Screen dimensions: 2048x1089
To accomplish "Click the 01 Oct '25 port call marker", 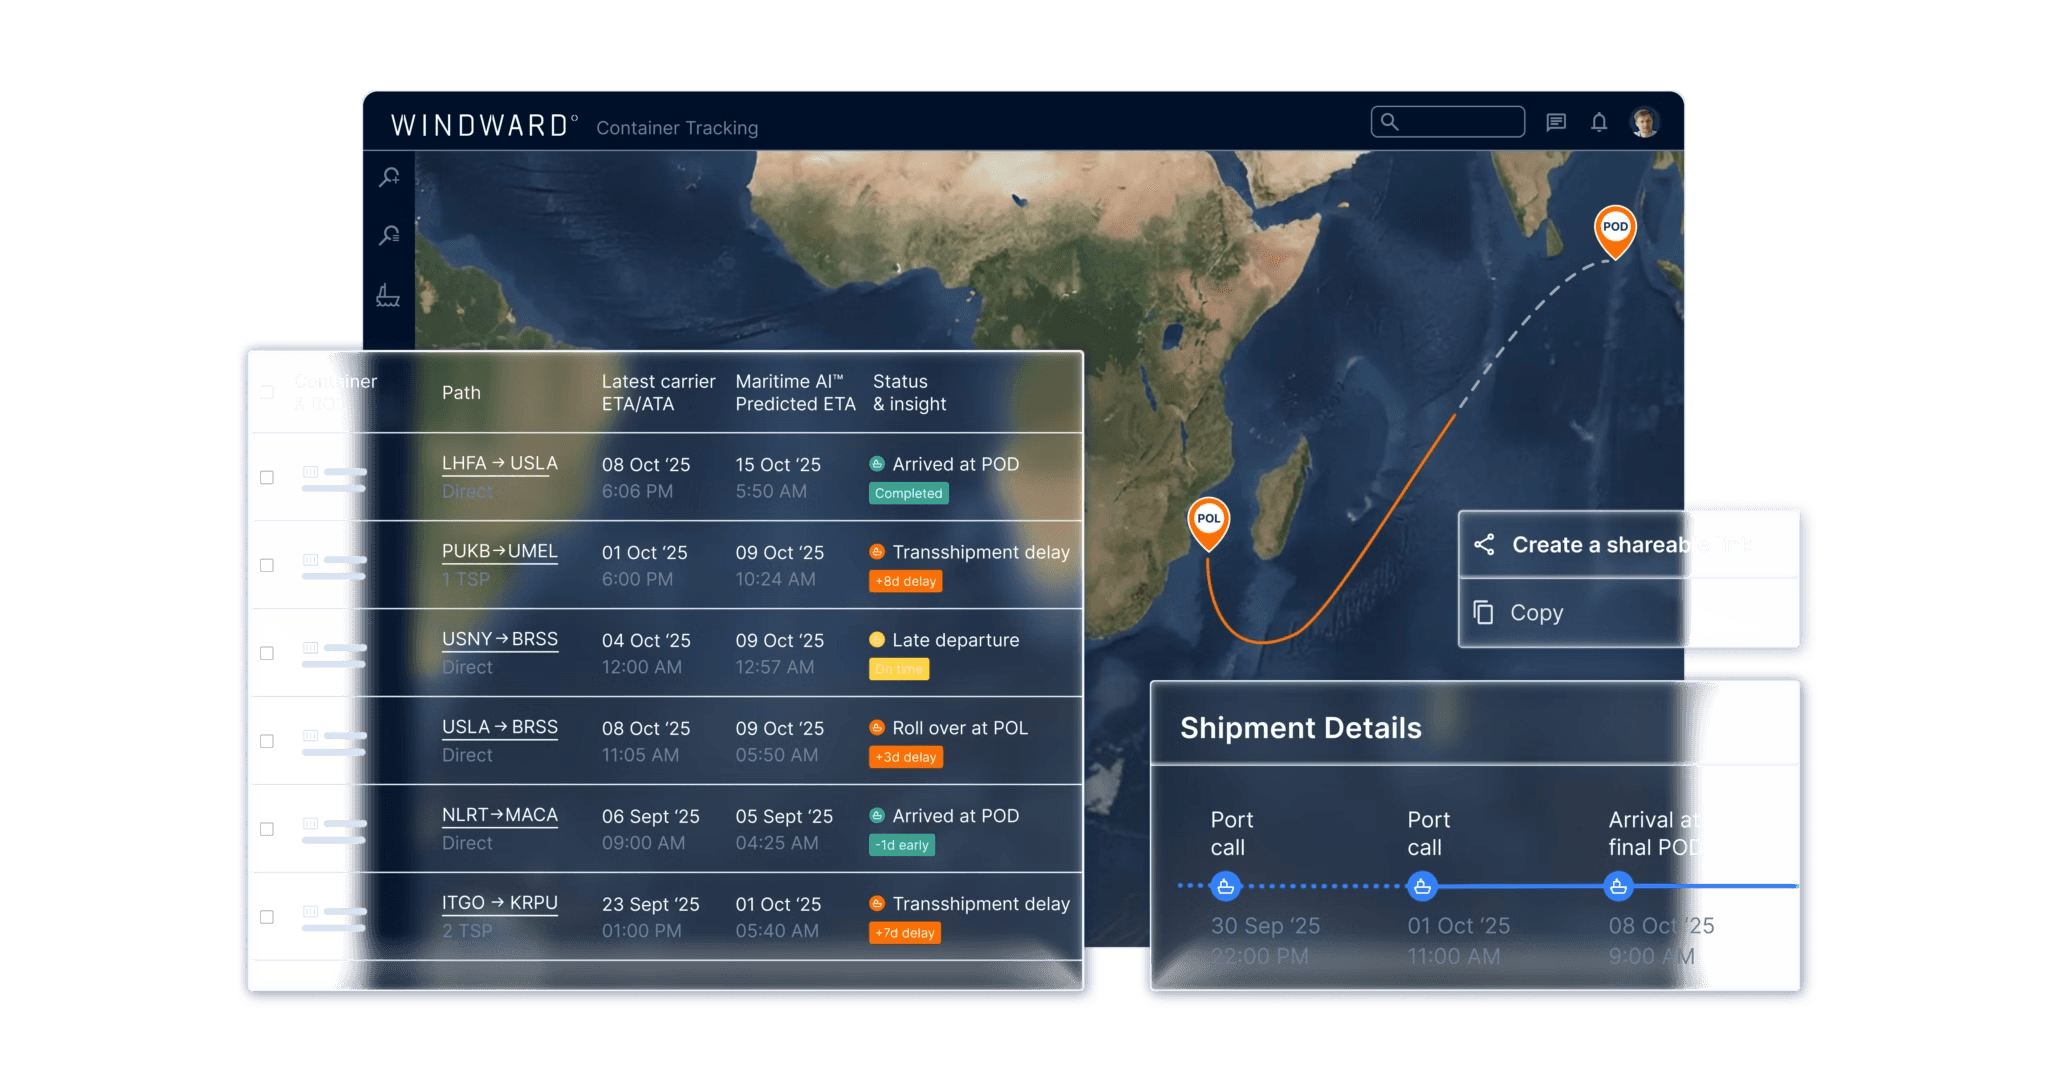I will coord(1422,886).
